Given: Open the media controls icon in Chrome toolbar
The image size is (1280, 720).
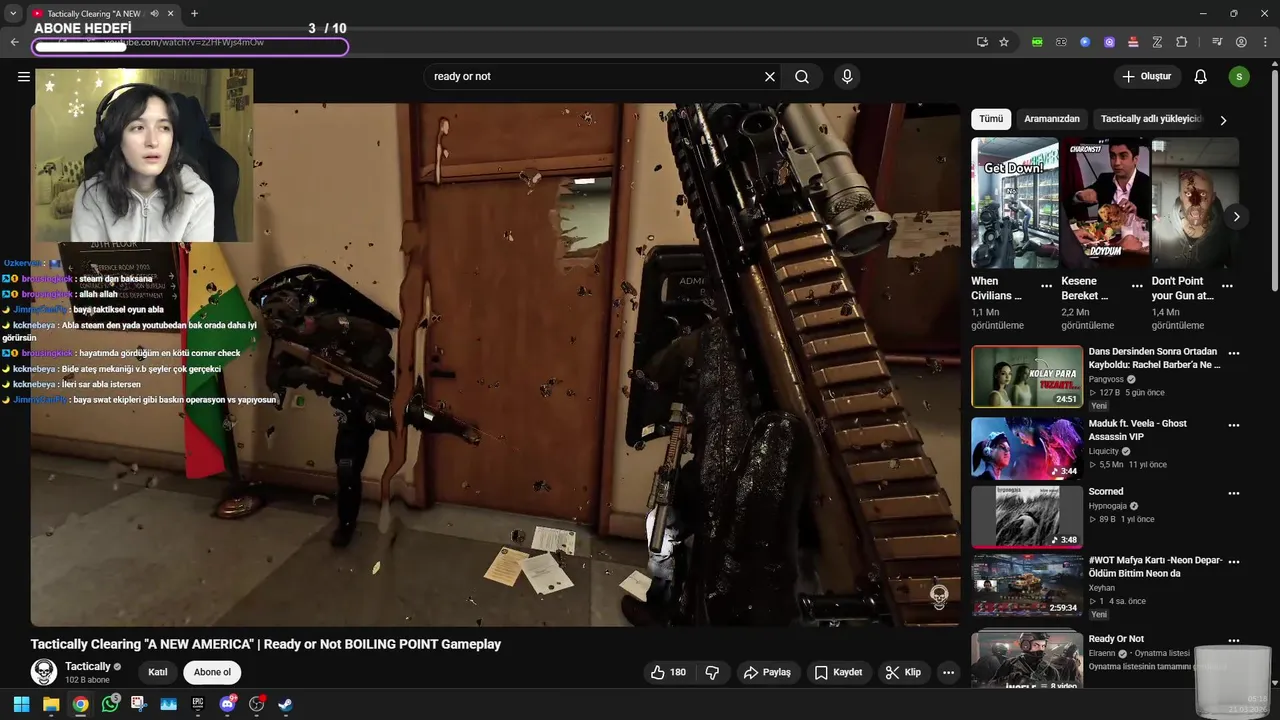Looking at the screenshot, I should pos(1217,42).
